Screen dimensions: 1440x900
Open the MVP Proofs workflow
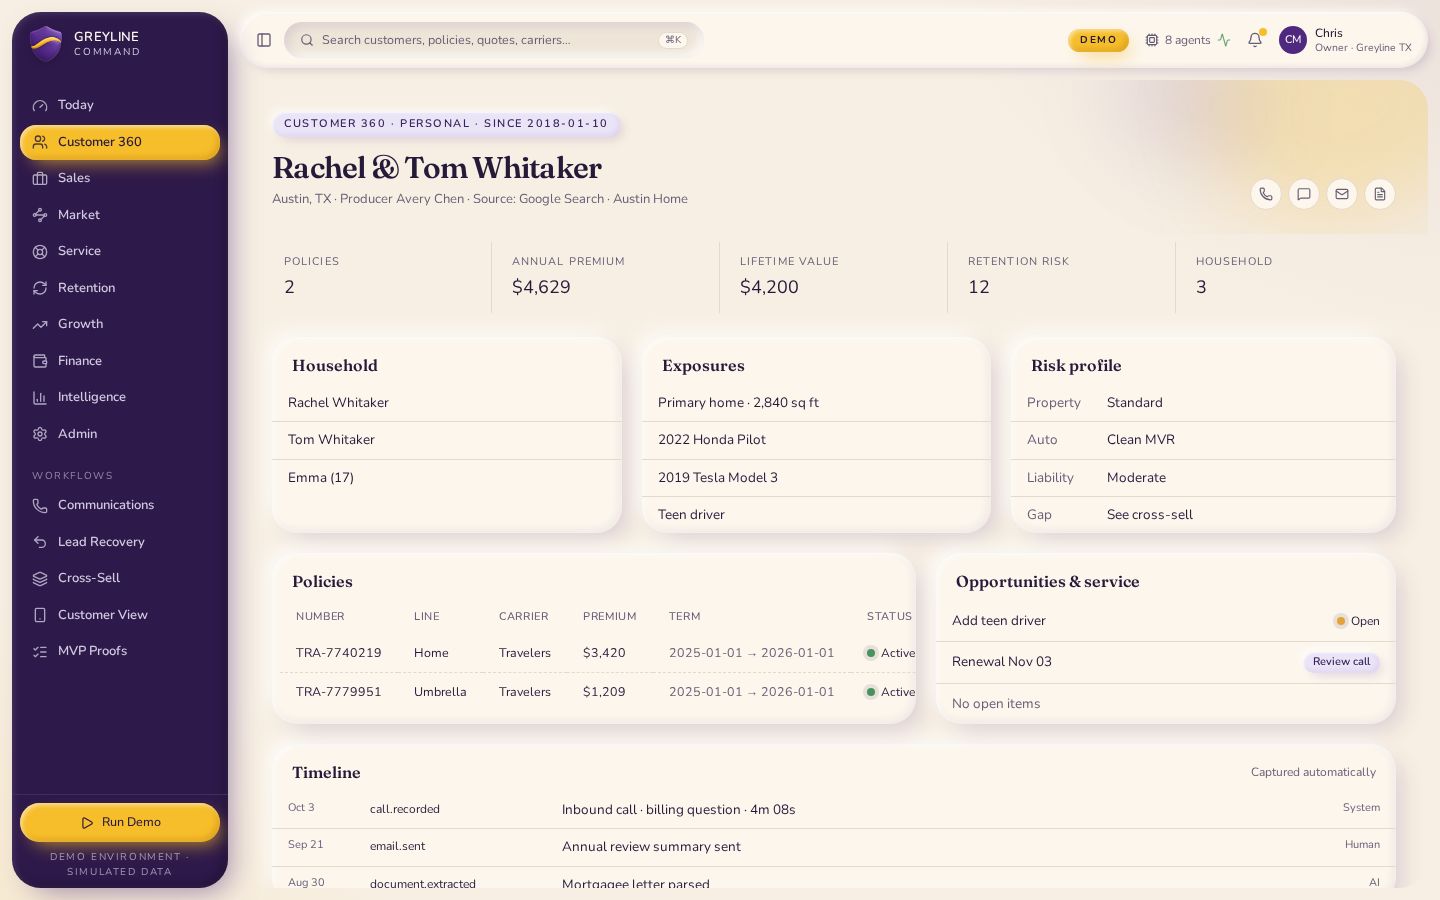click(x=120, y=651)
